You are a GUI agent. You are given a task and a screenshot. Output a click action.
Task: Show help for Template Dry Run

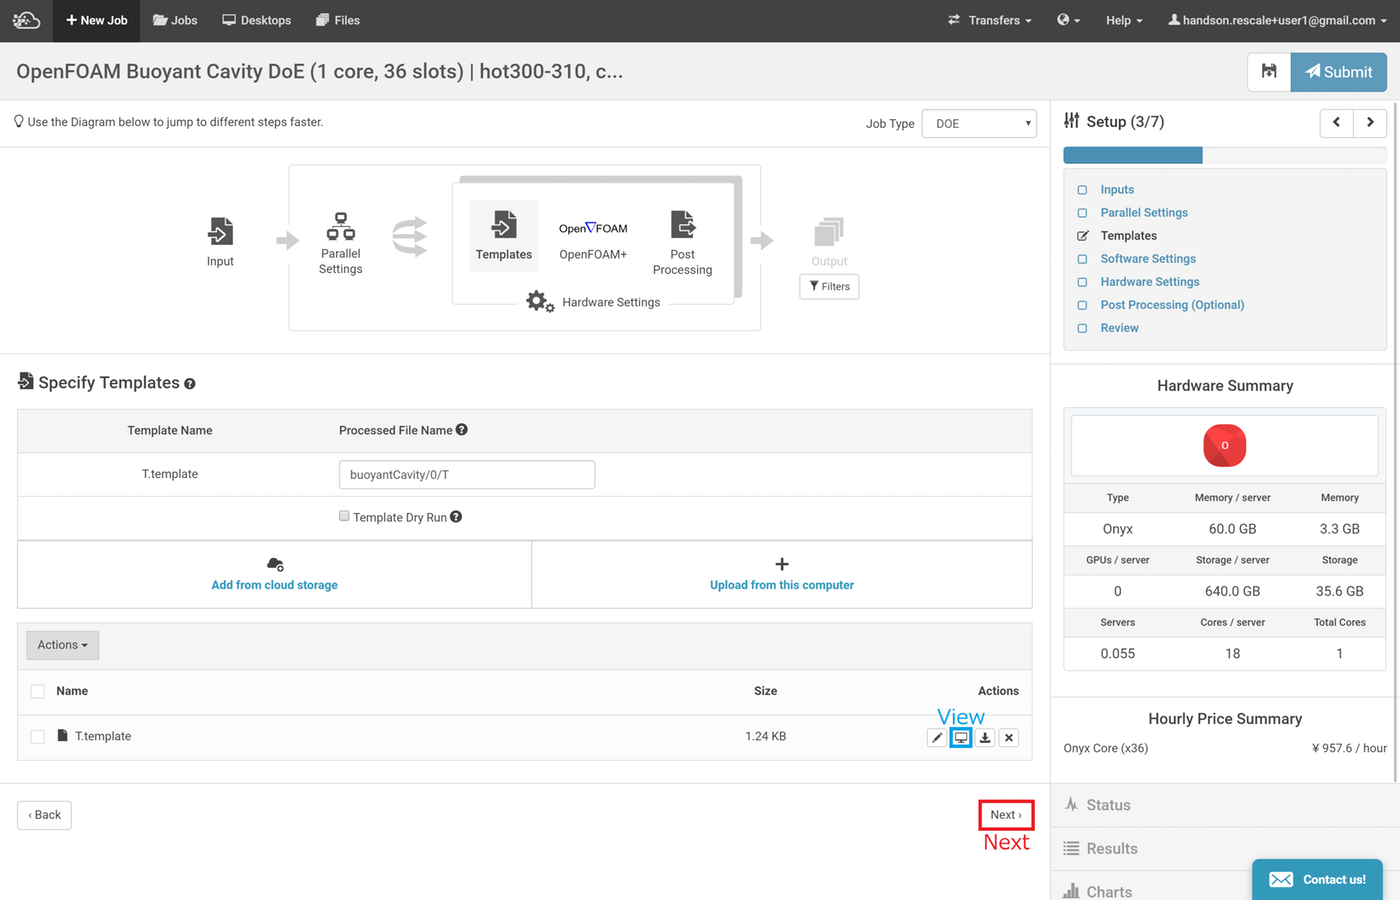point(456,517)
